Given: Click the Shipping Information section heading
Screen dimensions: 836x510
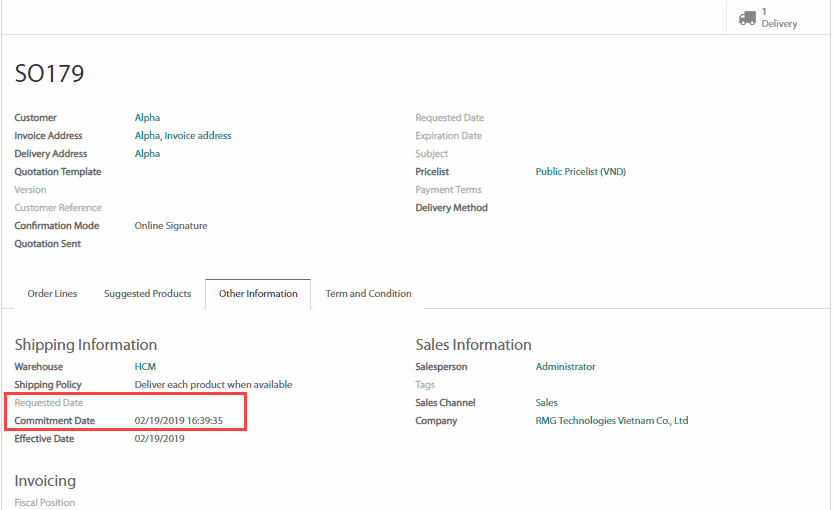Looking at the screenshot, I should click(x=86, y=345).
